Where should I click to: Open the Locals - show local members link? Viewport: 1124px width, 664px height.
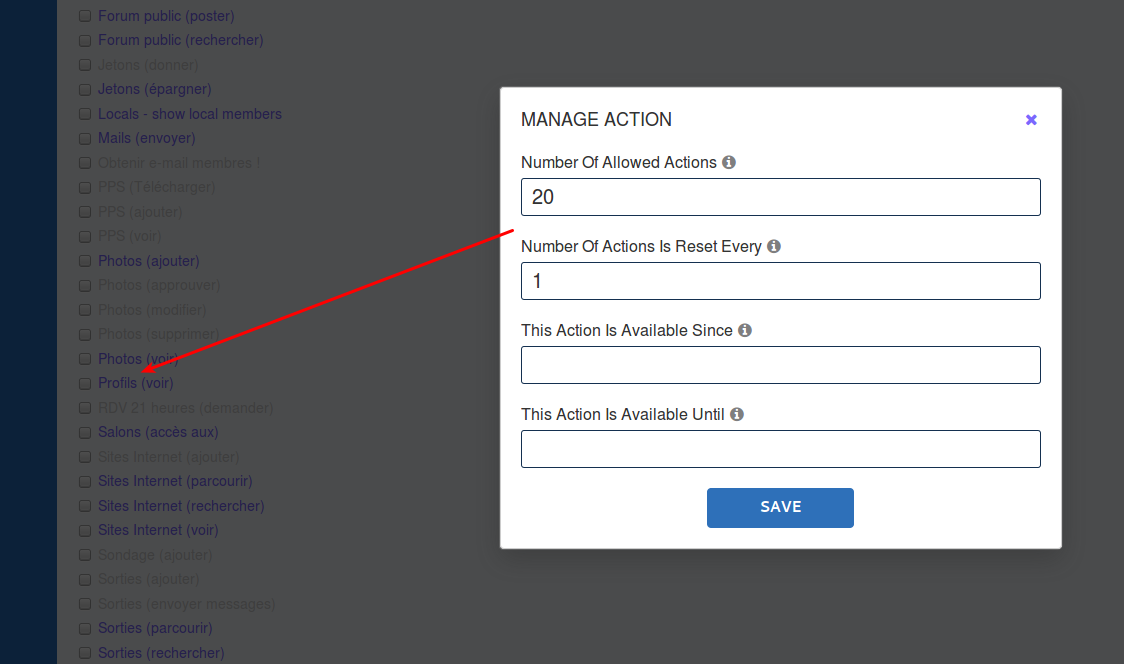[190, 114]
